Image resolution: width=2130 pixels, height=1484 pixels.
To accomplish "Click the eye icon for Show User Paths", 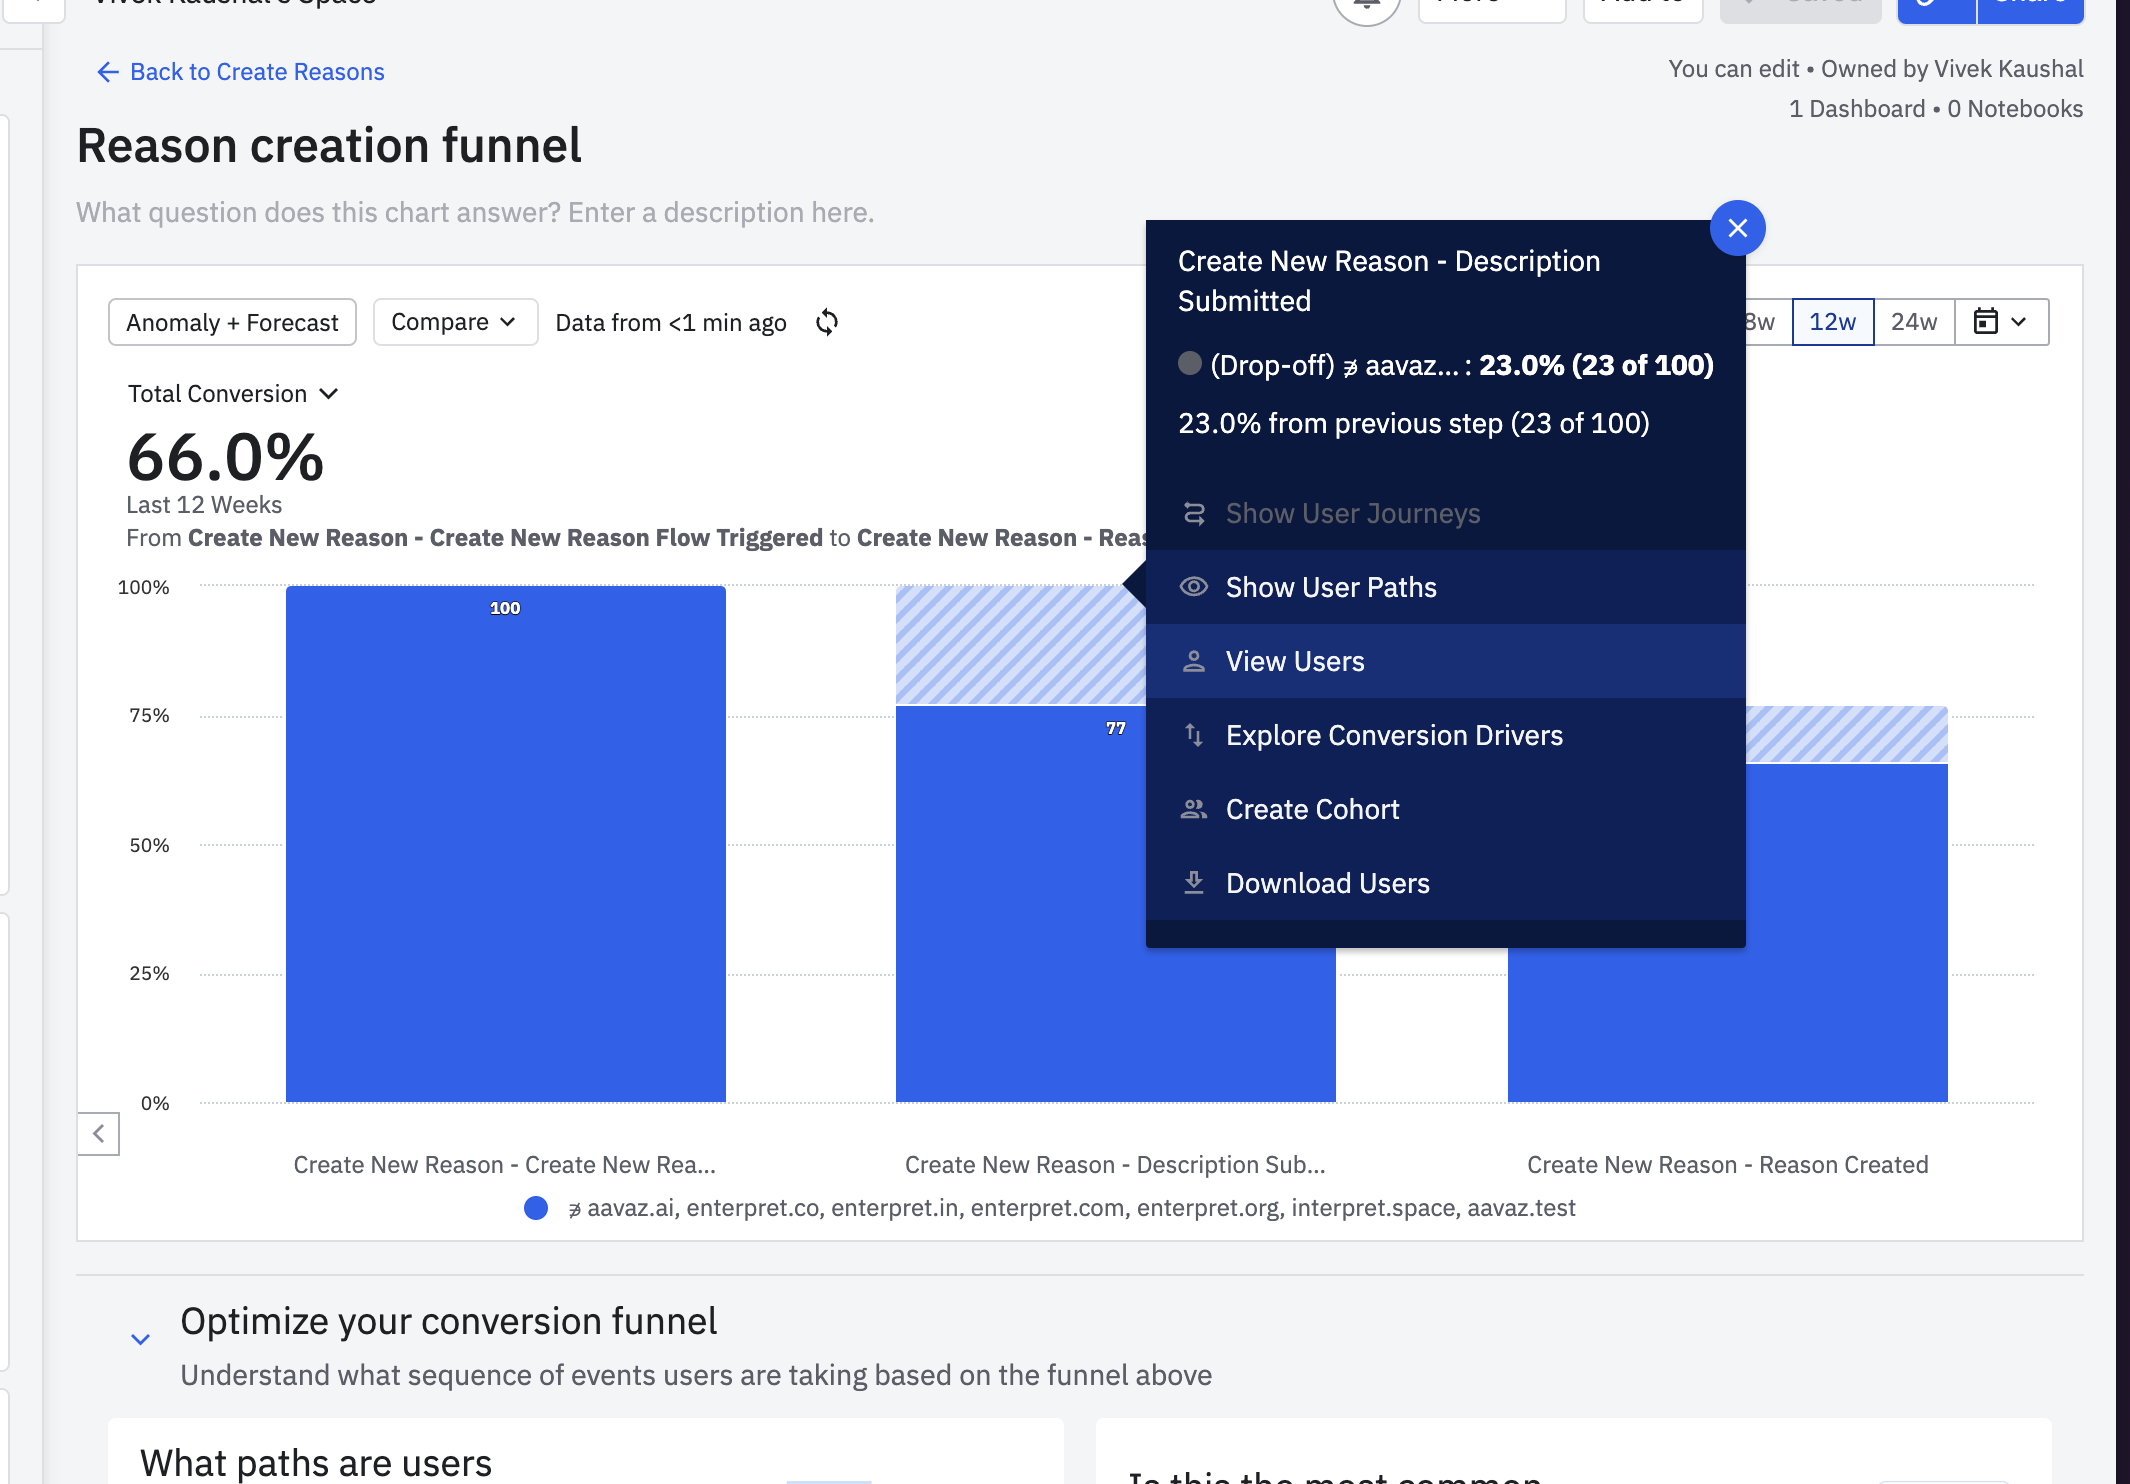I will coord(1194,587).
